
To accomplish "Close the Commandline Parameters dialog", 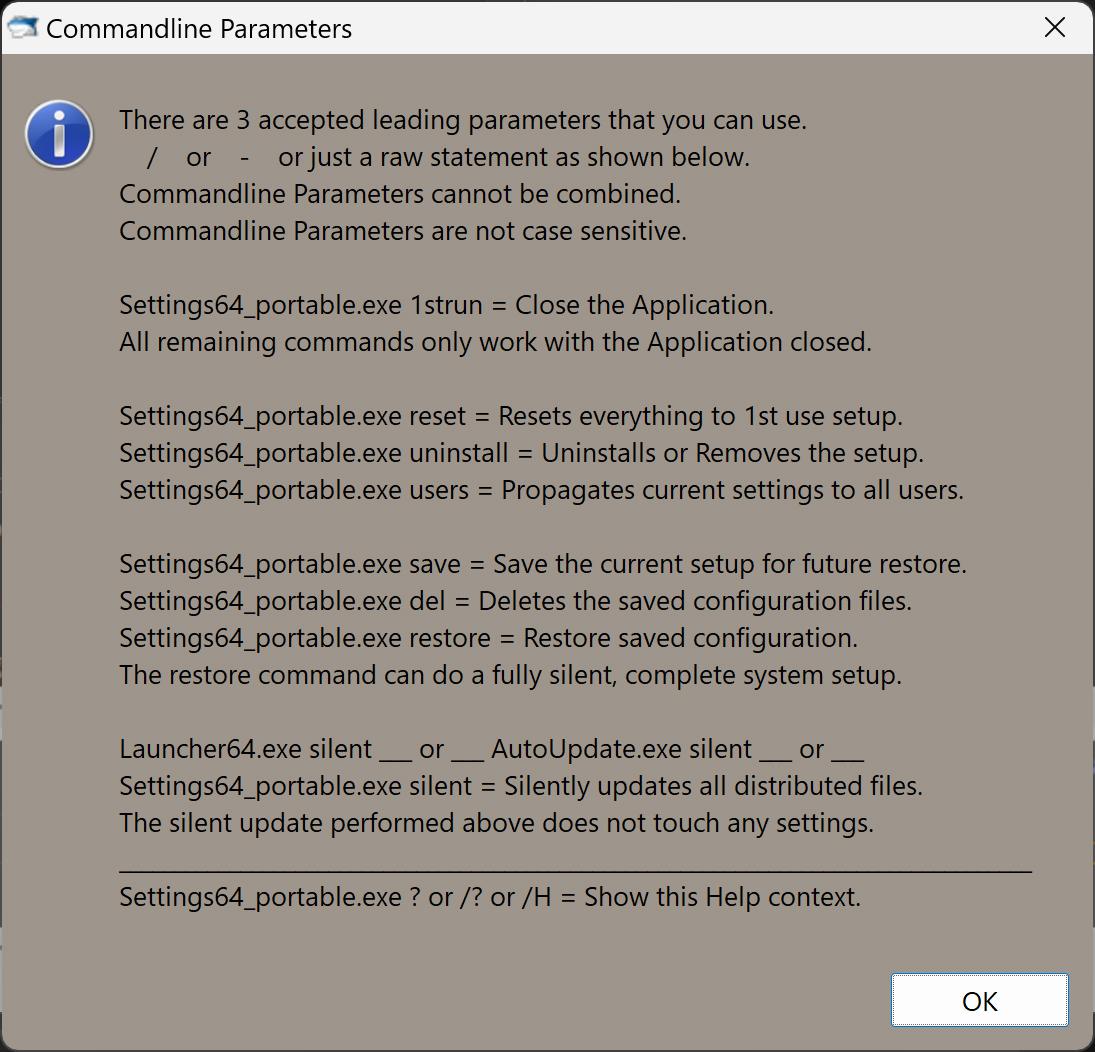I will (1054, 28).
